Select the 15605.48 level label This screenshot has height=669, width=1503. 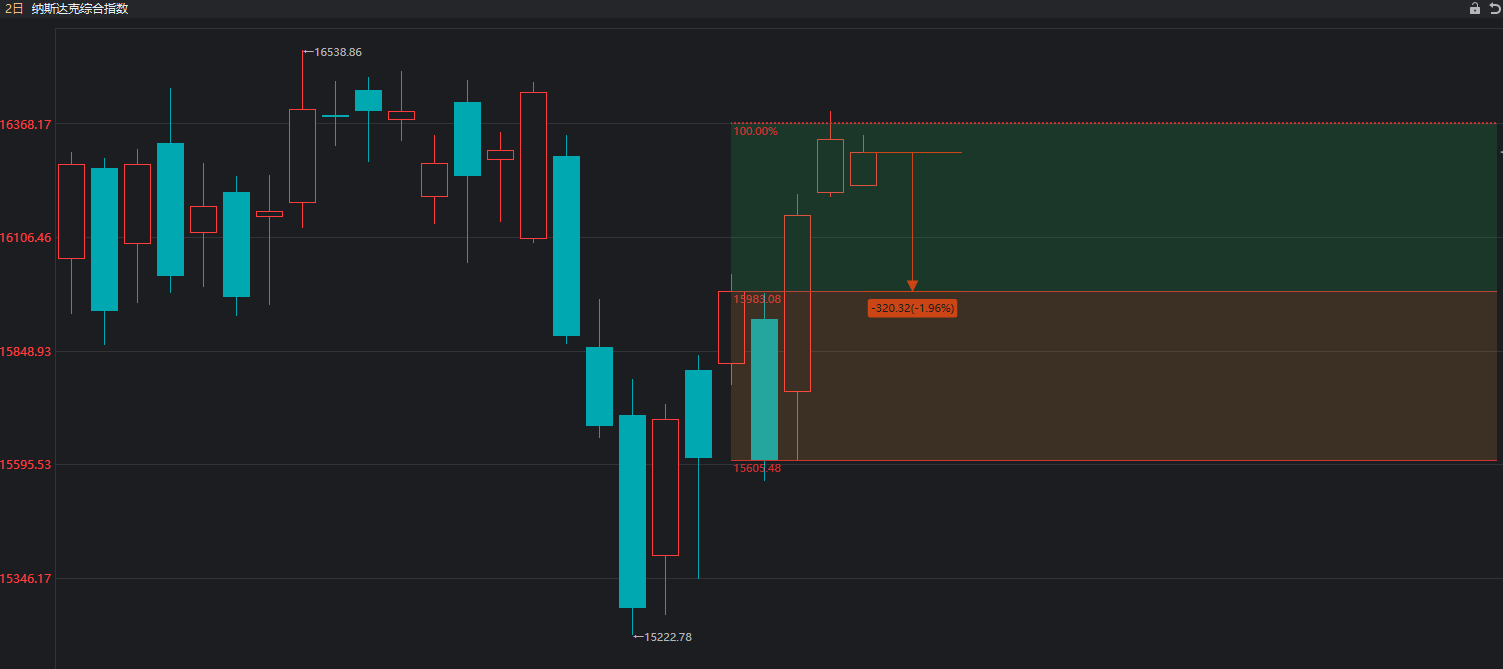click(x=757, y=468)
